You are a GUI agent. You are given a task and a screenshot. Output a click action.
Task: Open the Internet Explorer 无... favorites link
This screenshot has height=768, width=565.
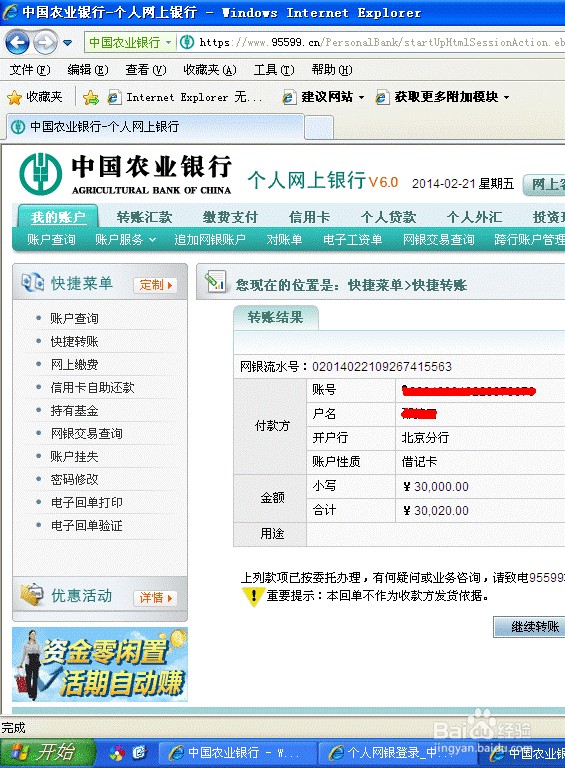click(x=186, y=97)
